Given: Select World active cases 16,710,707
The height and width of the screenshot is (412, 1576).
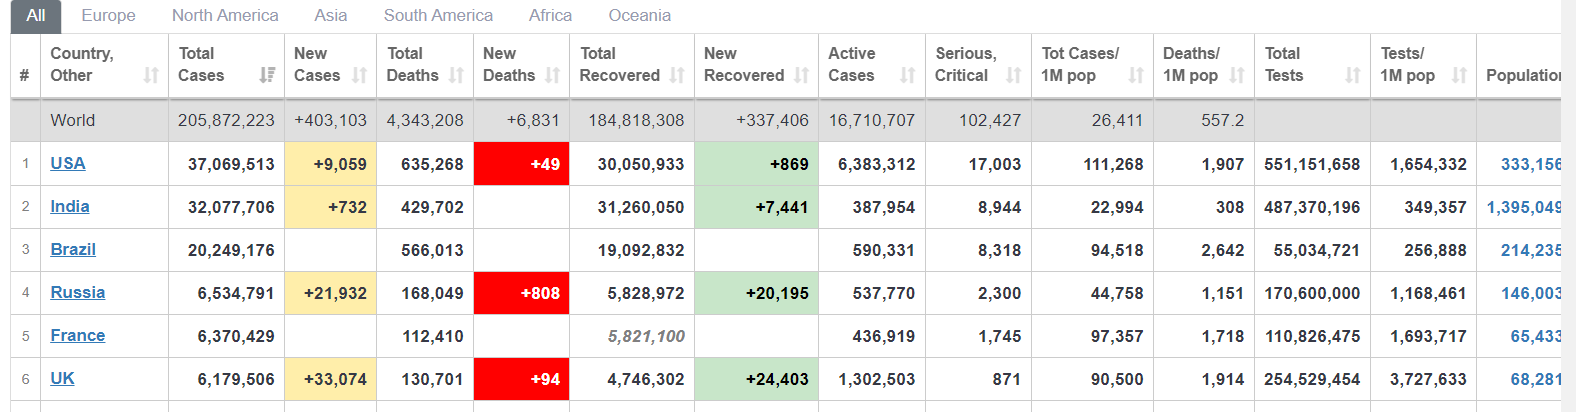Looking at the screenshot, I should coord(872,120).
